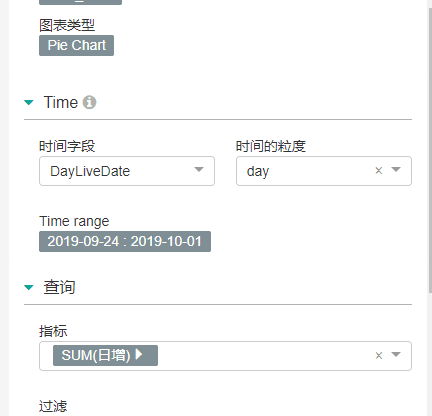
Task: Click the 过滤 filter label
Action: (x=53, y=406)
